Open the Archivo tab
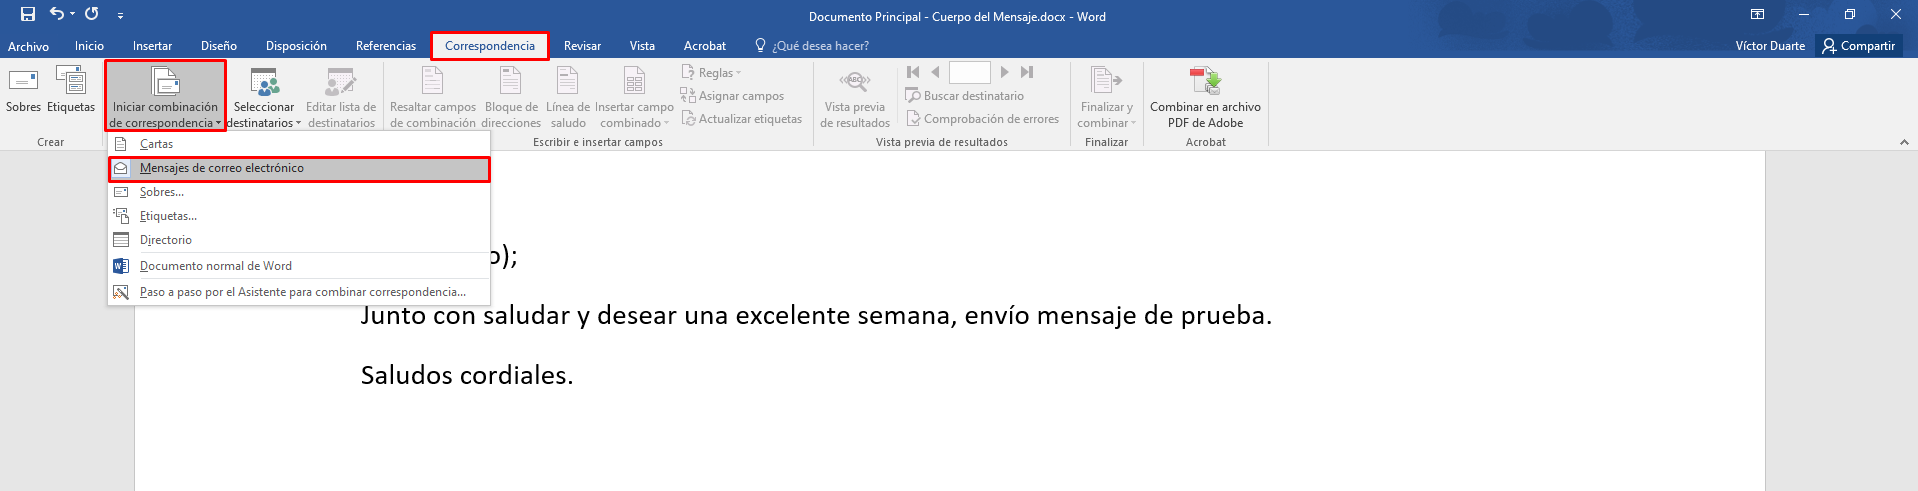The width and height of the screenshot is (1918, 491). coord(28,46)
